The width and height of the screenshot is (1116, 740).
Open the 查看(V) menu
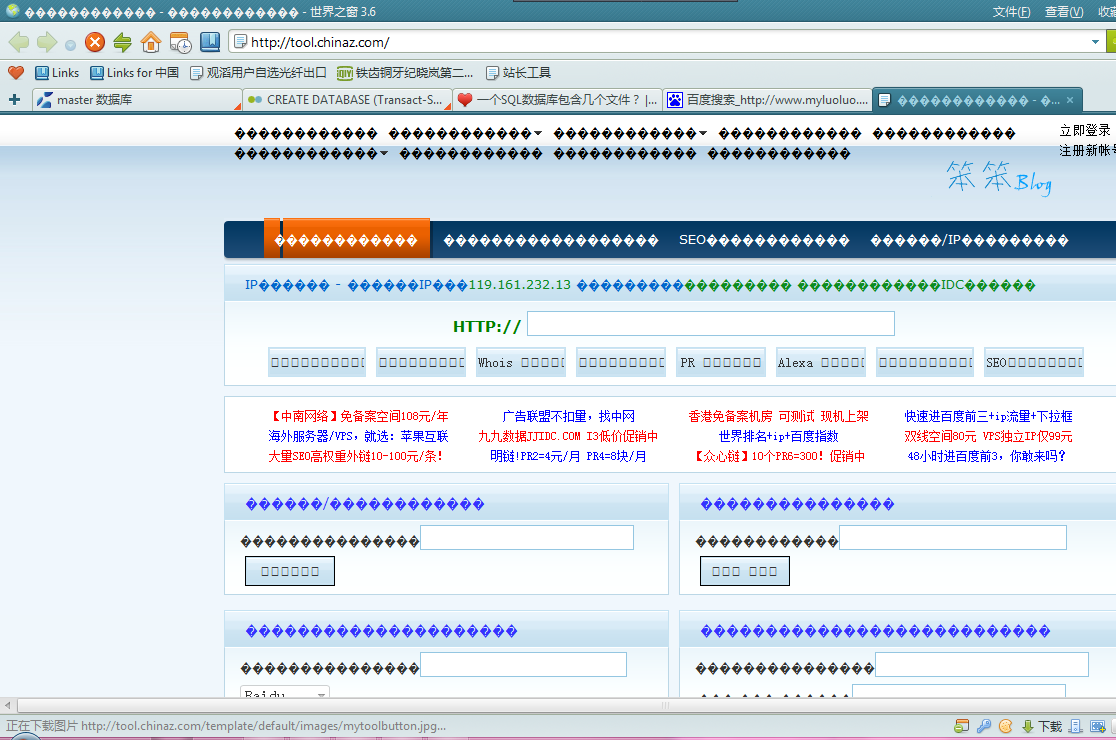pyautogui.click(x=1064, y=11)
